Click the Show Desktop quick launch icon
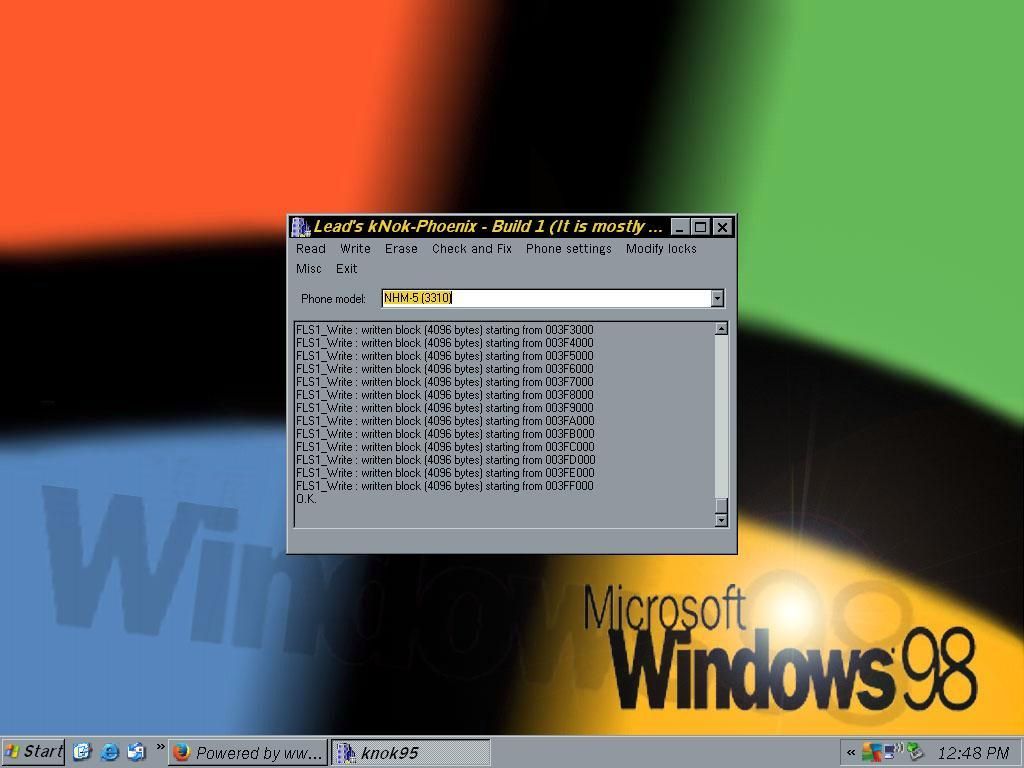Screen dimensions: 1024x768 pos(83,752)
